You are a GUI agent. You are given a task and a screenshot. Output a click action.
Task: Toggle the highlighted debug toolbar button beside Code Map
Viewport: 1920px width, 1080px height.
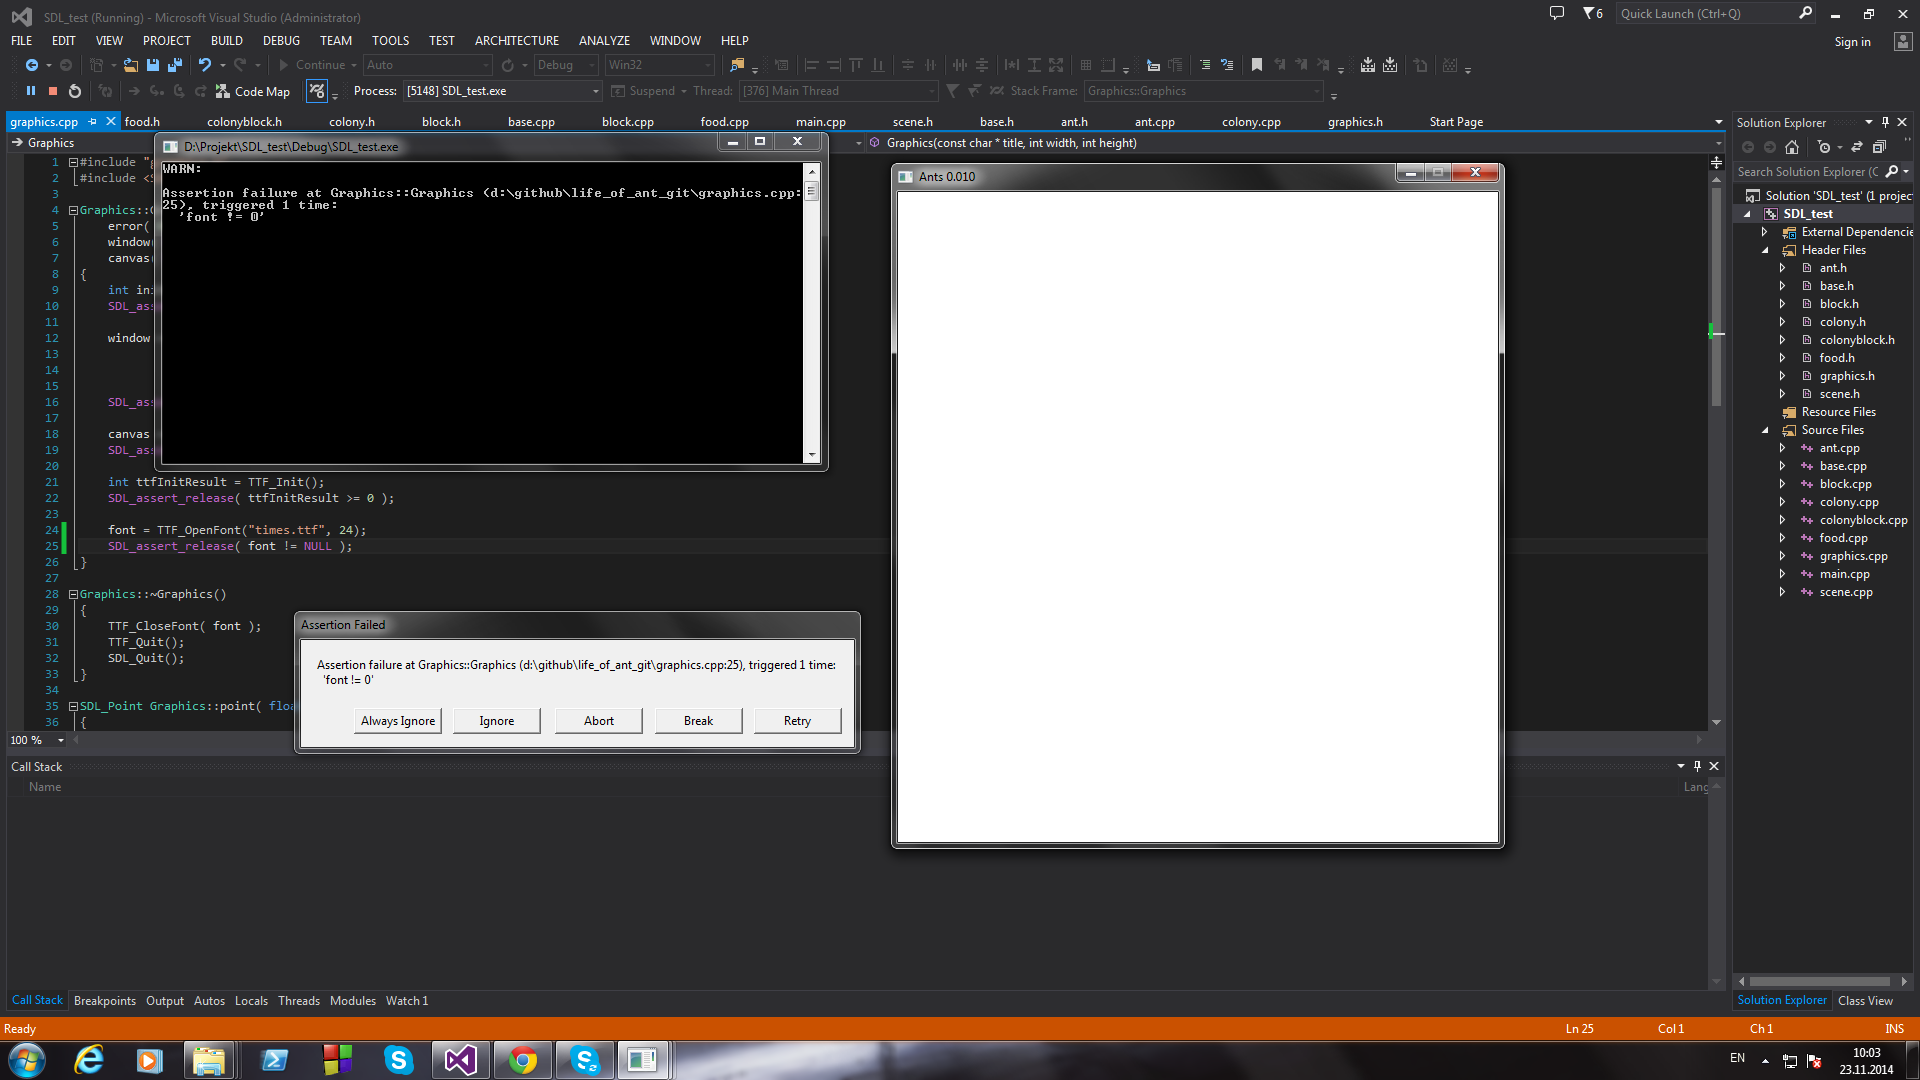(x=317, y=91)
